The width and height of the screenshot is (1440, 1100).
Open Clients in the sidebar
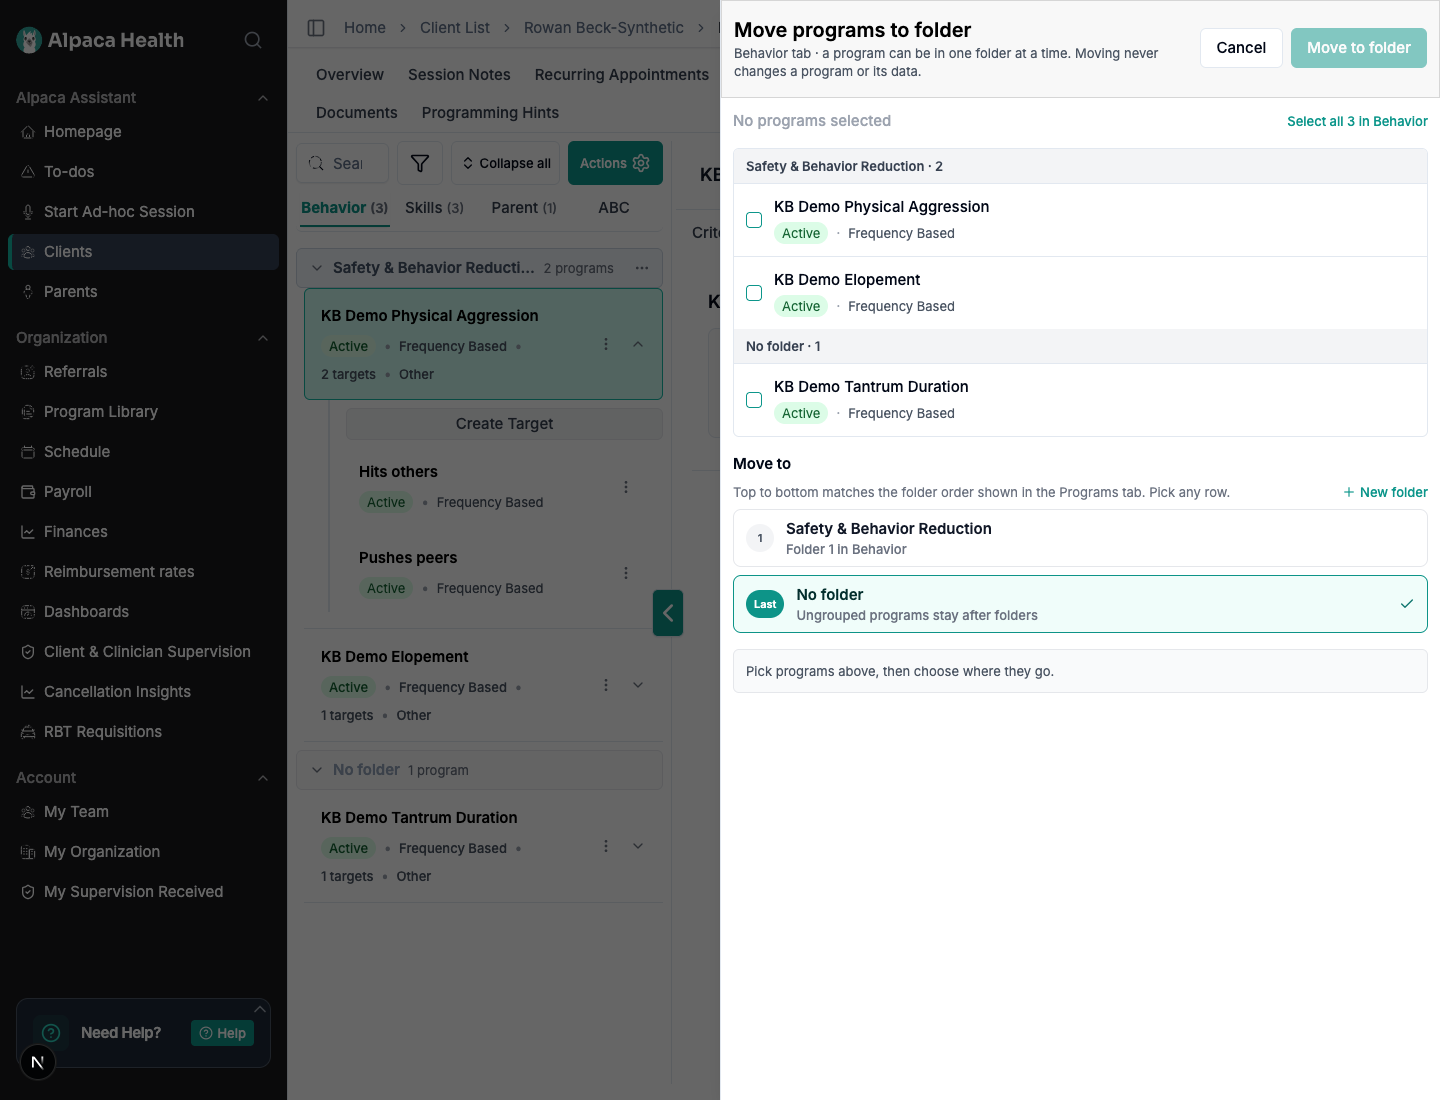pyautogui.click(x=144, y=252)
